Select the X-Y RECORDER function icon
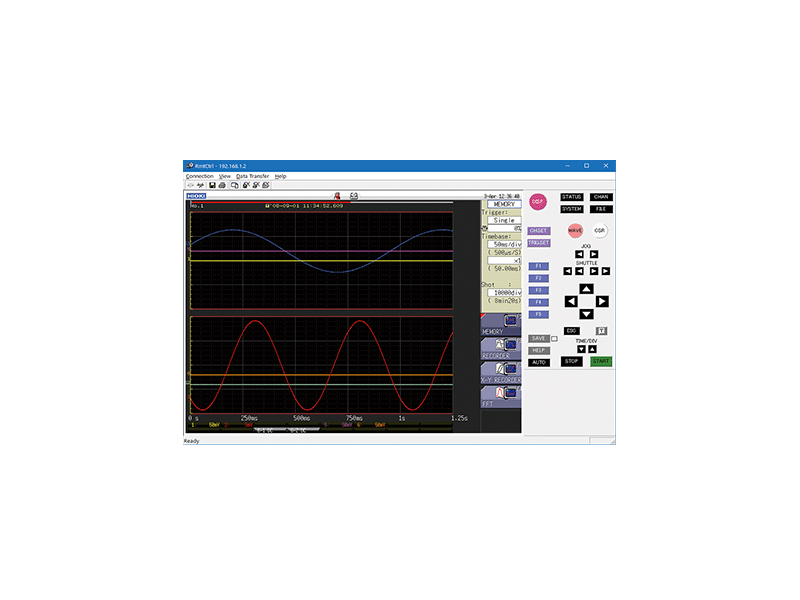The height and width of the screenshot is (600, 800). coord(501,373)
